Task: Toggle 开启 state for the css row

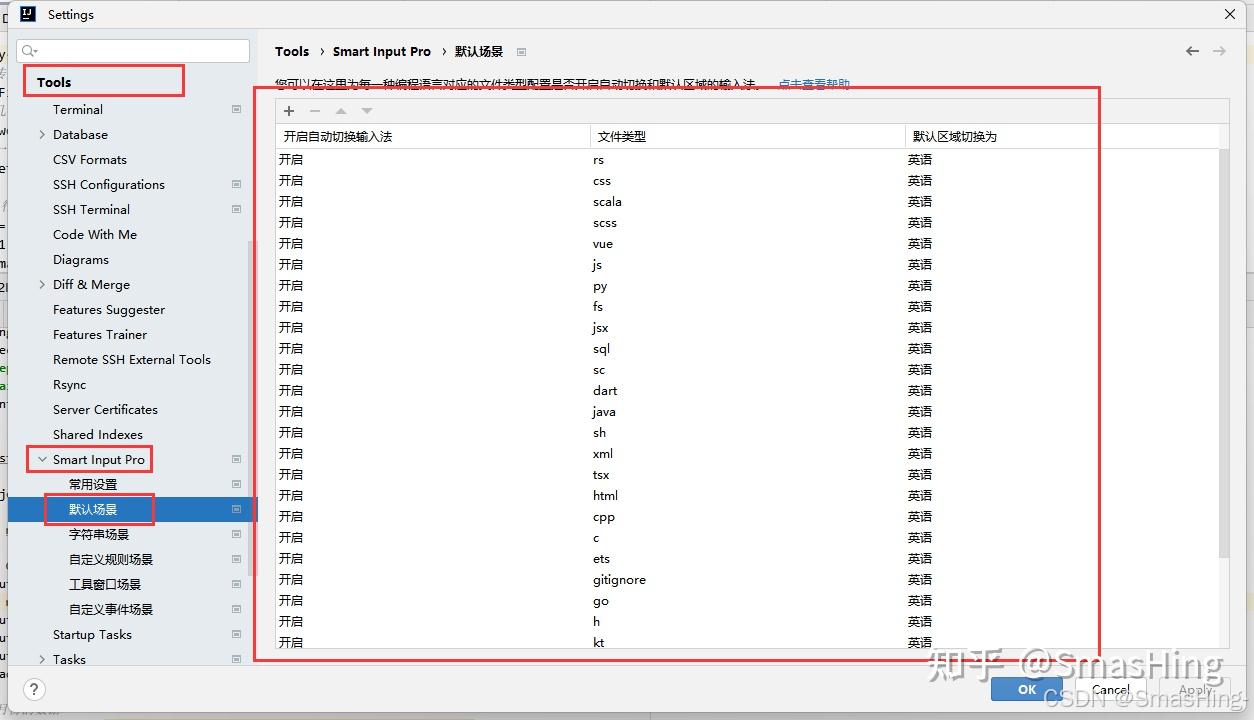Action: point(291,180)
